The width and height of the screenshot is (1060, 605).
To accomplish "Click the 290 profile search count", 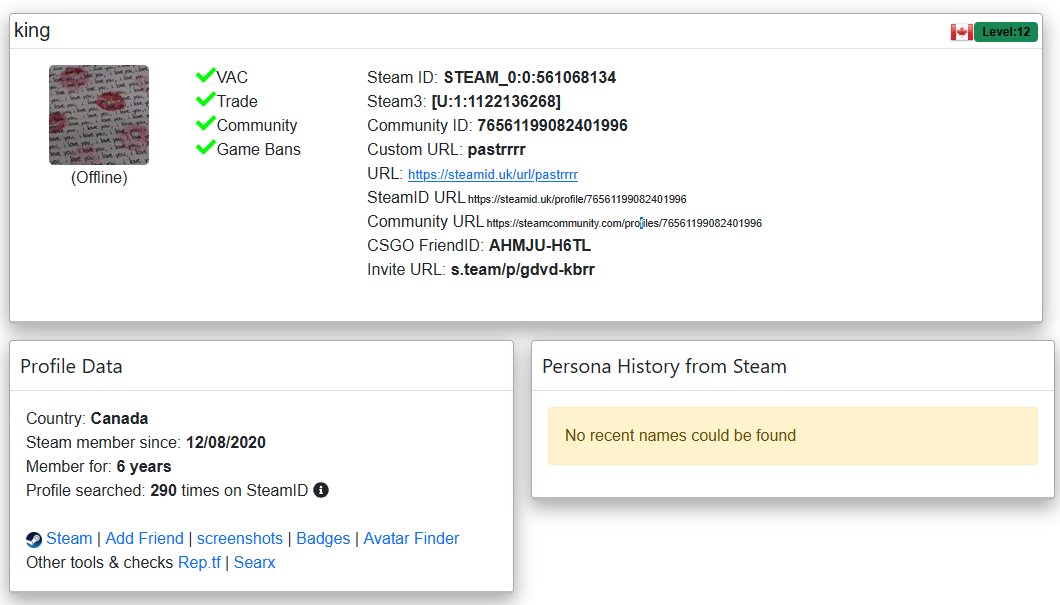I will tap(164, 491).
